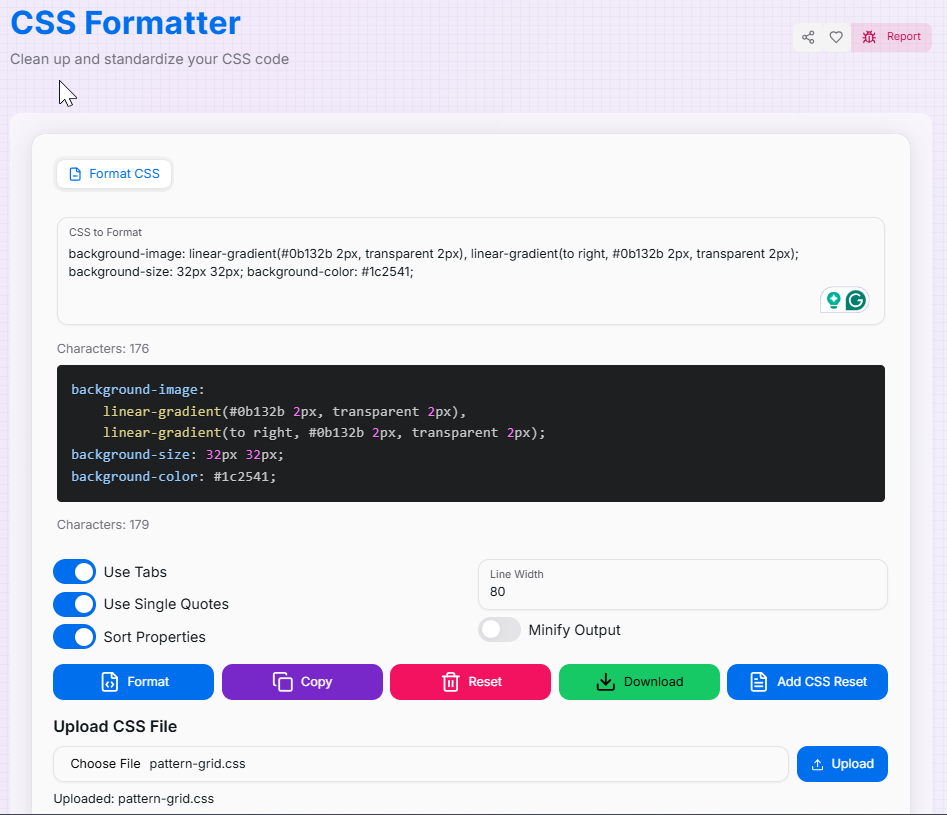The image size is (947, 815).
Task: Disable Sort Properties
Action: (74, 636)
